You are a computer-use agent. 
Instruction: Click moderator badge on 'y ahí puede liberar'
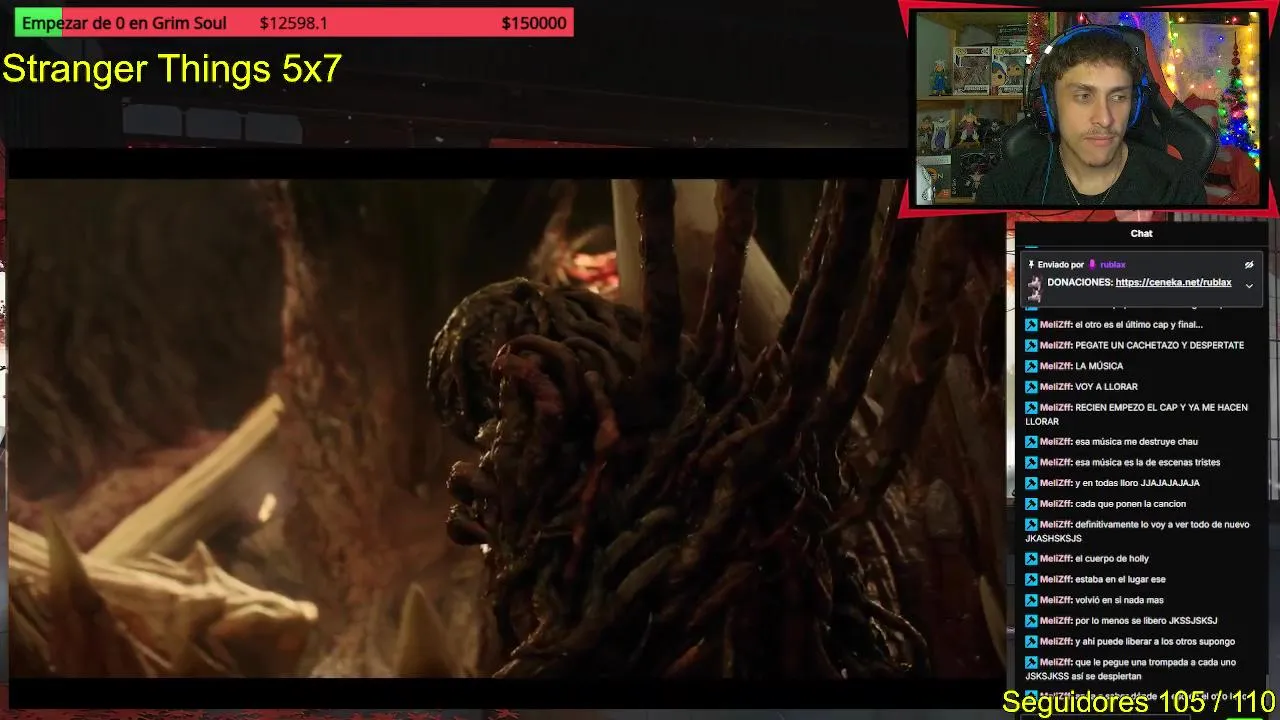tap(1031, 642)
